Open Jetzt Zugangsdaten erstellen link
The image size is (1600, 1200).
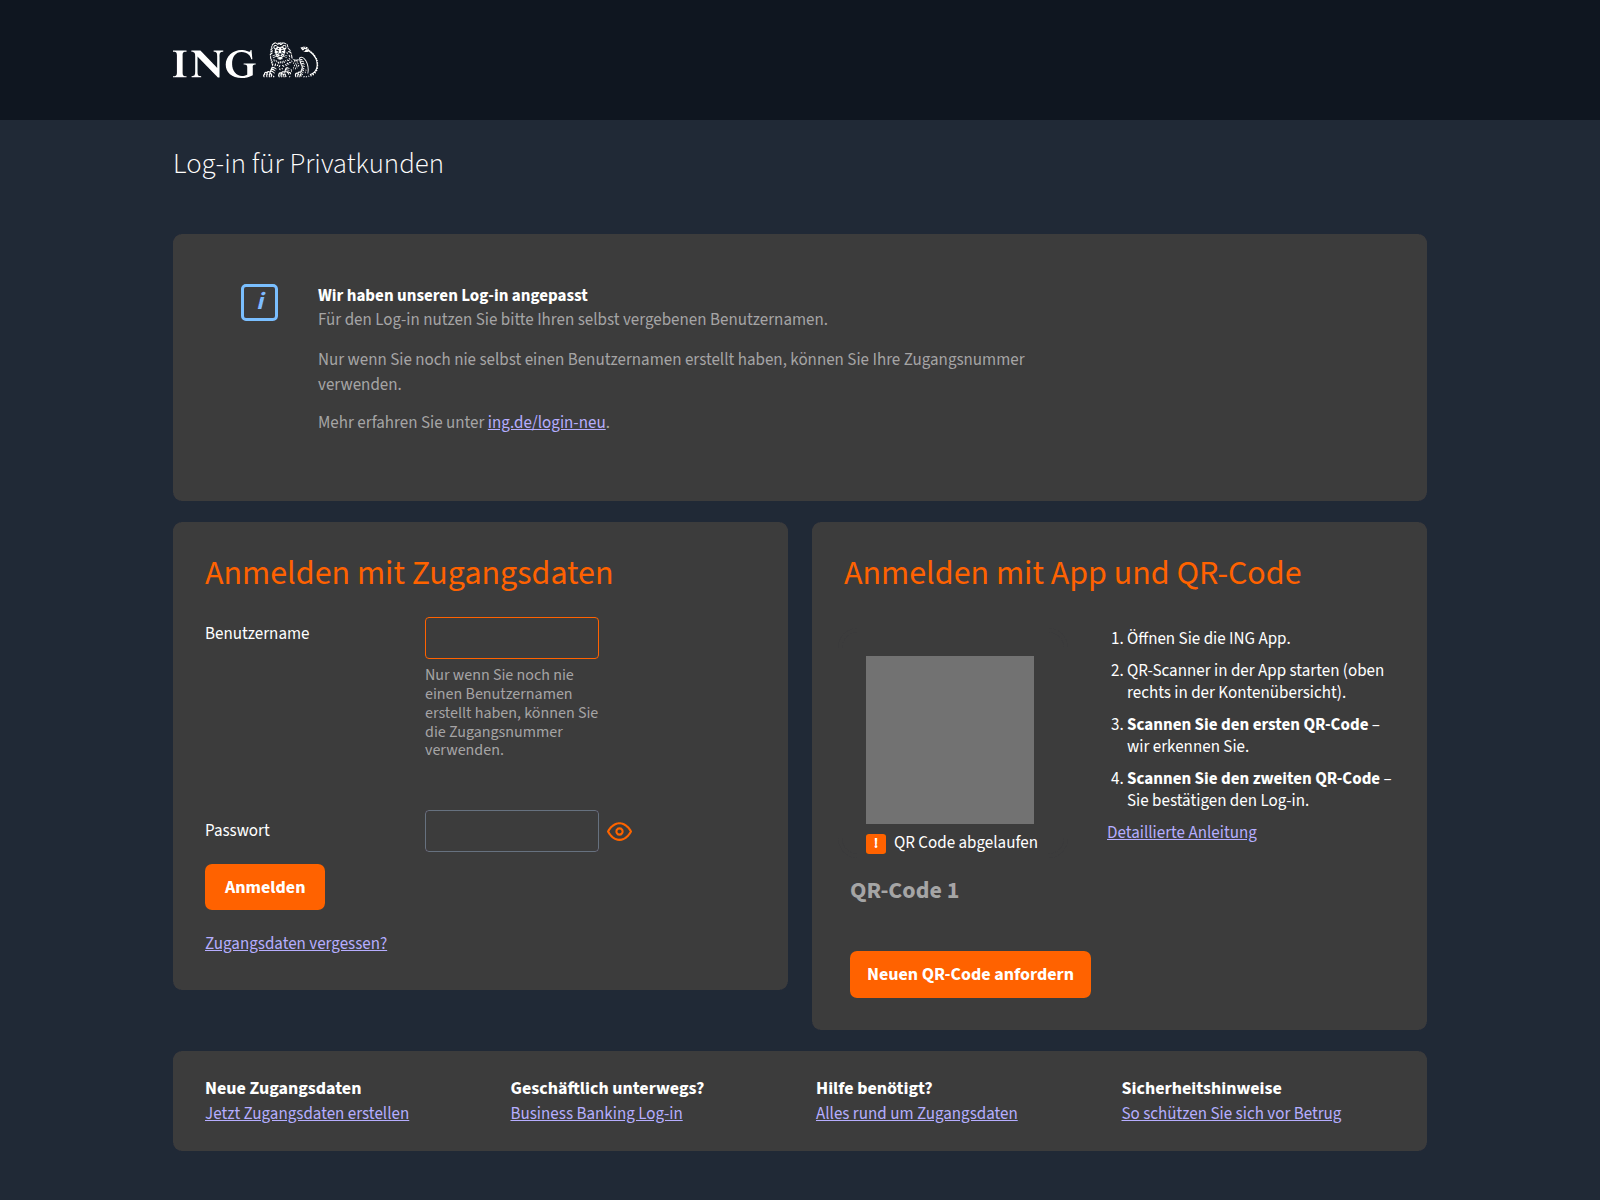coord(307,1113)
